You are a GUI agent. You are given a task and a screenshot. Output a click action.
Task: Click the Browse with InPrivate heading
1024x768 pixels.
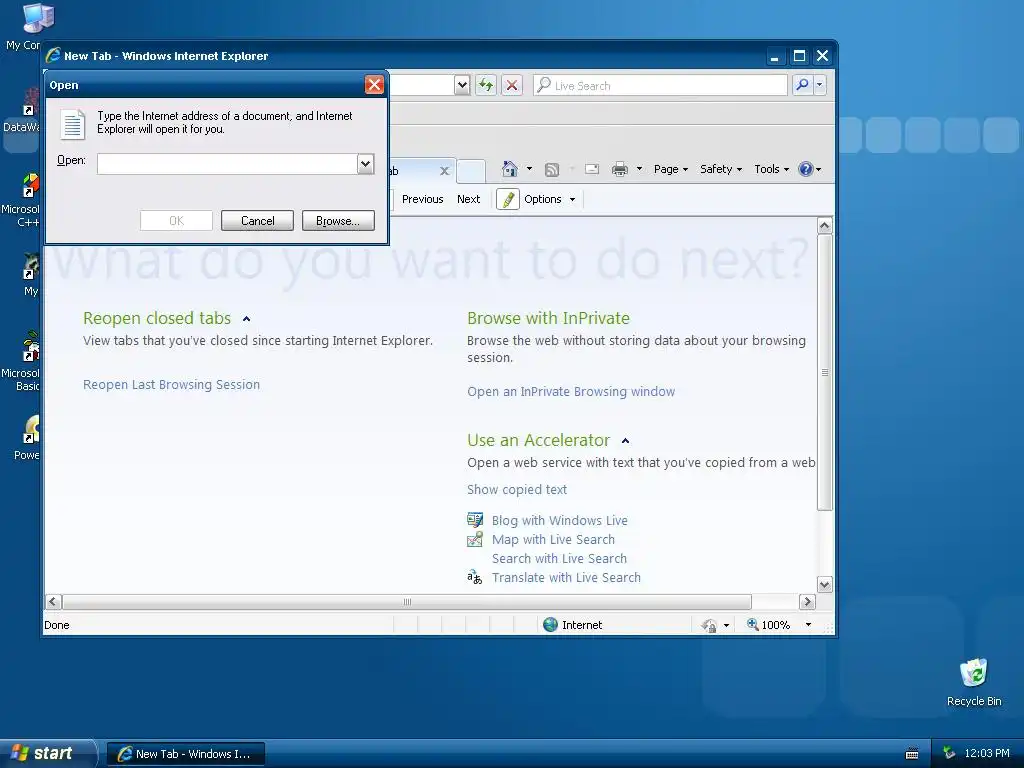pyautogui.click(x=549, y=318)
